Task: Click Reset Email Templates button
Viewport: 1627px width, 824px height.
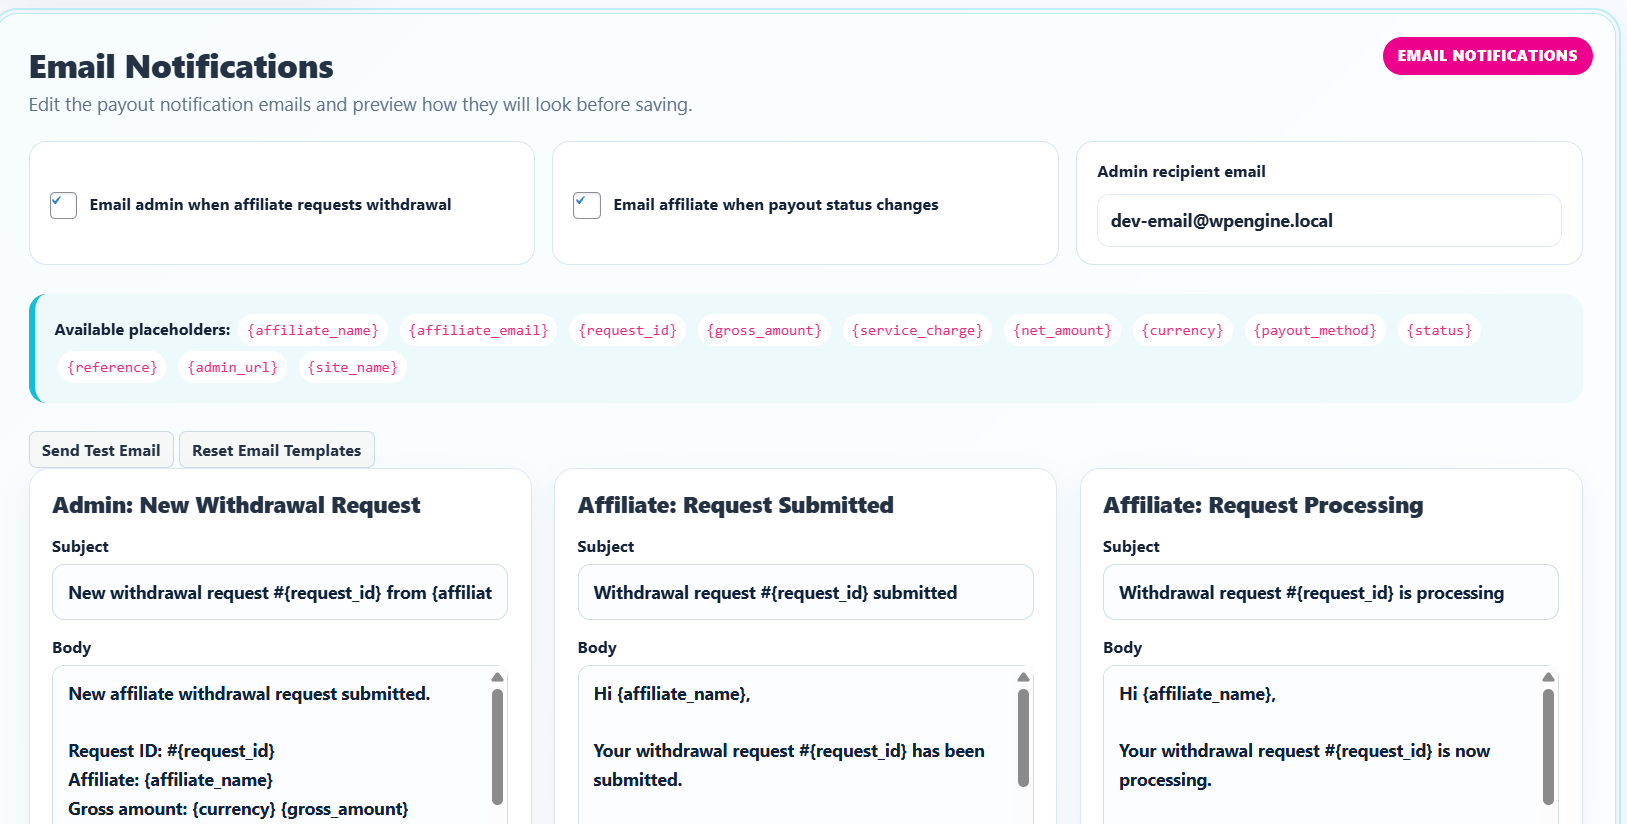Action: (x=277, y=450)
